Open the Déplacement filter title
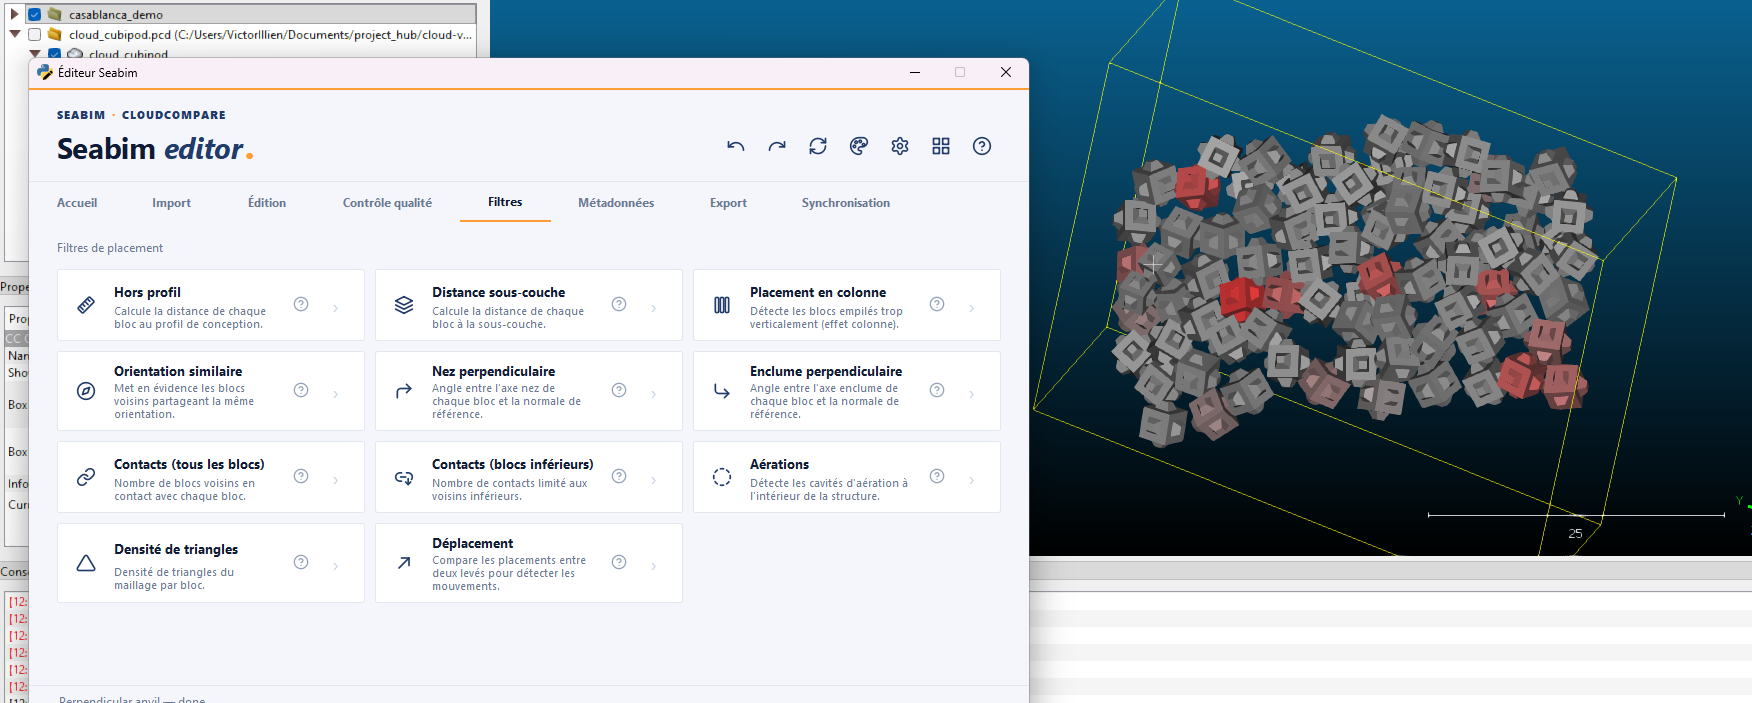 (472, 543)
